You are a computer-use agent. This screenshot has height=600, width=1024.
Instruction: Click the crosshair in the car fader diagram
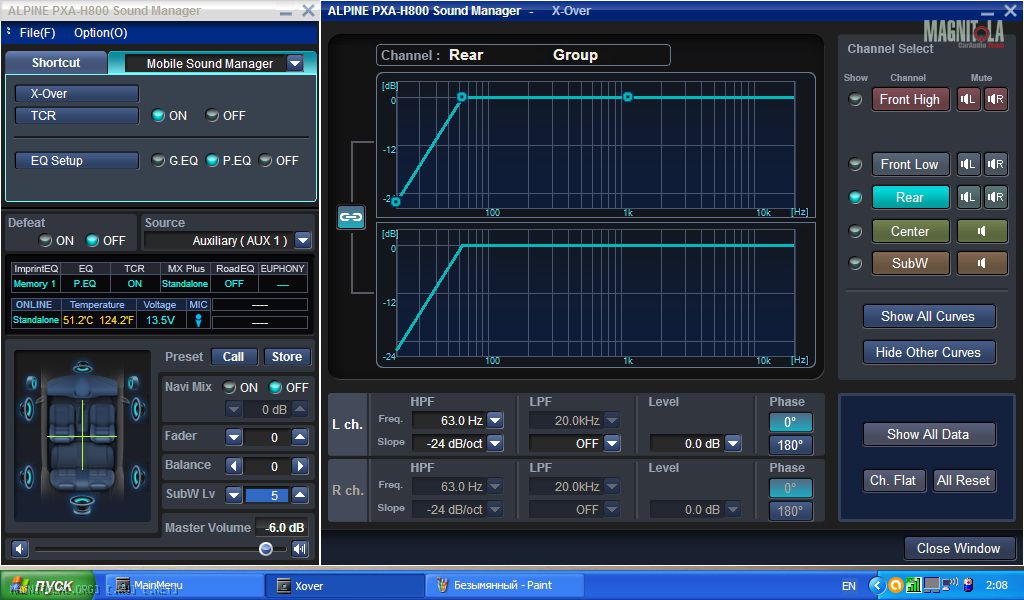click(82, 435)
